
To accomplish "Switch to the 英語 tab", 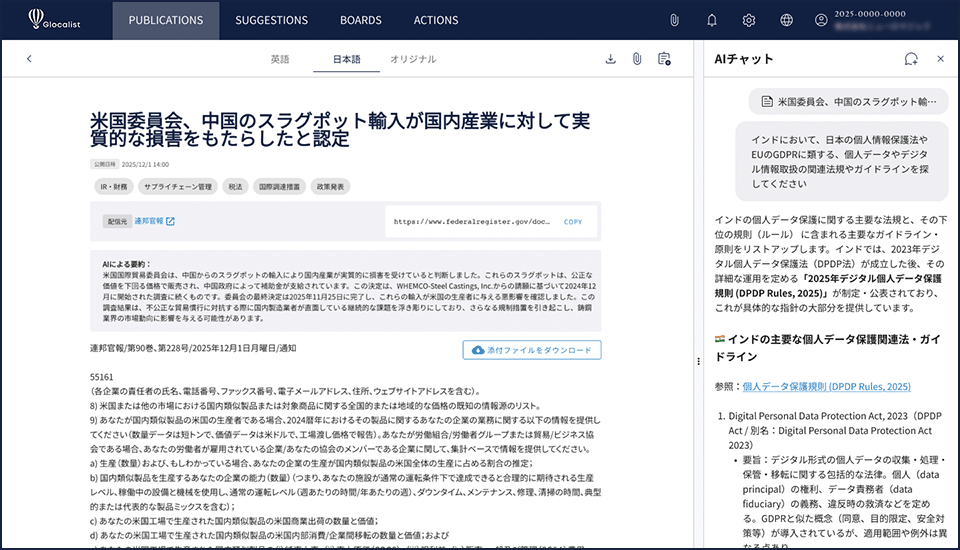I will point(280,59).
